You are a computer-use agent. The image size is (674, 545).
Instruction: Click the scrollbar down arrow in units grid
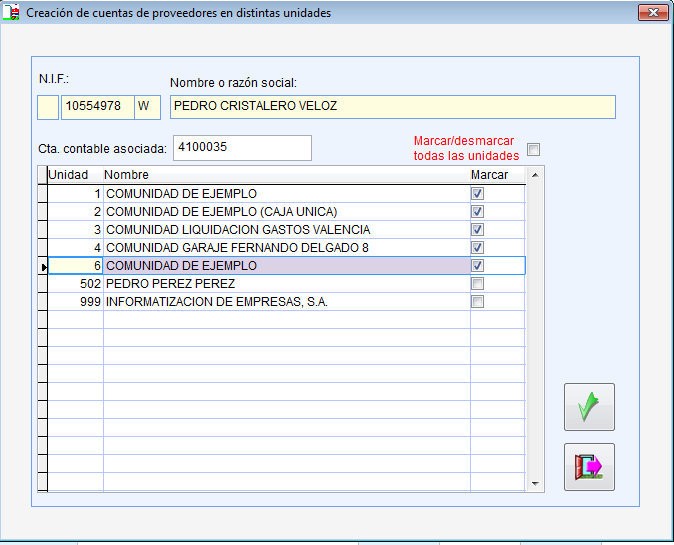[x=535, y=484]
